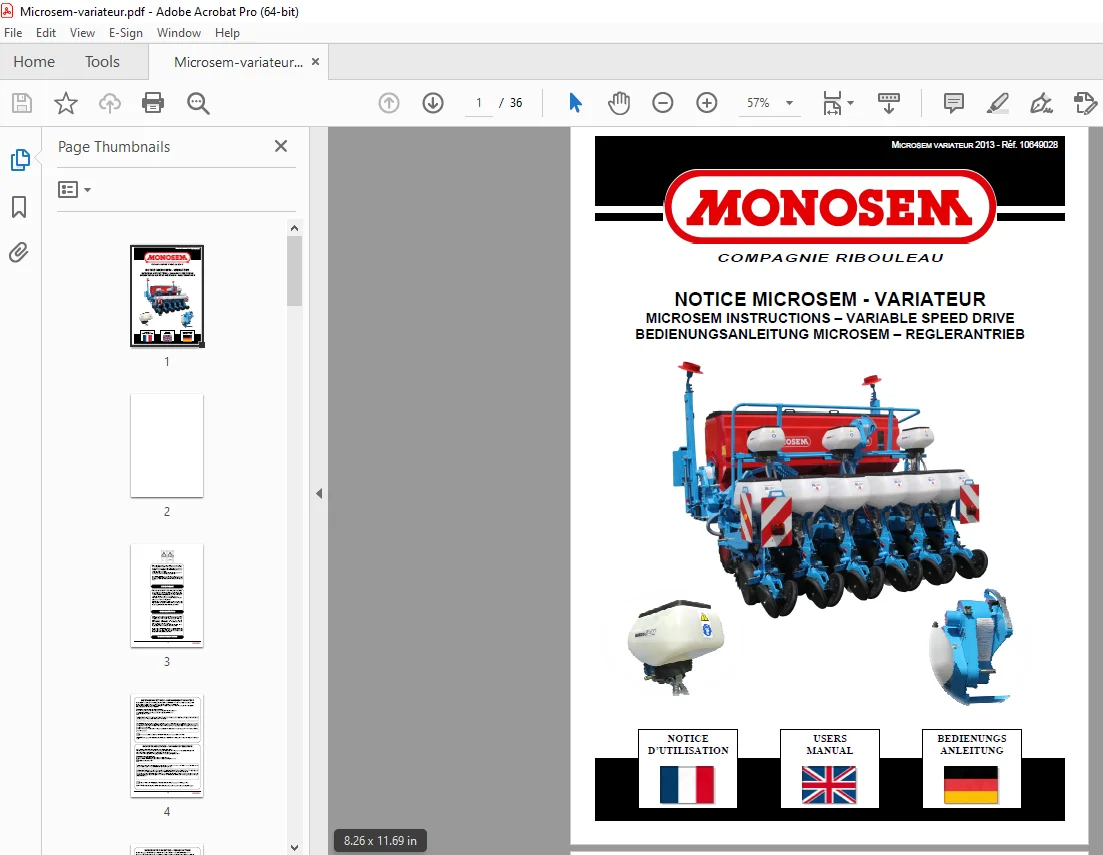The image size is (1103, 855).
Task: Select the Microsem-variateur document tab
Action: (238, 62)
